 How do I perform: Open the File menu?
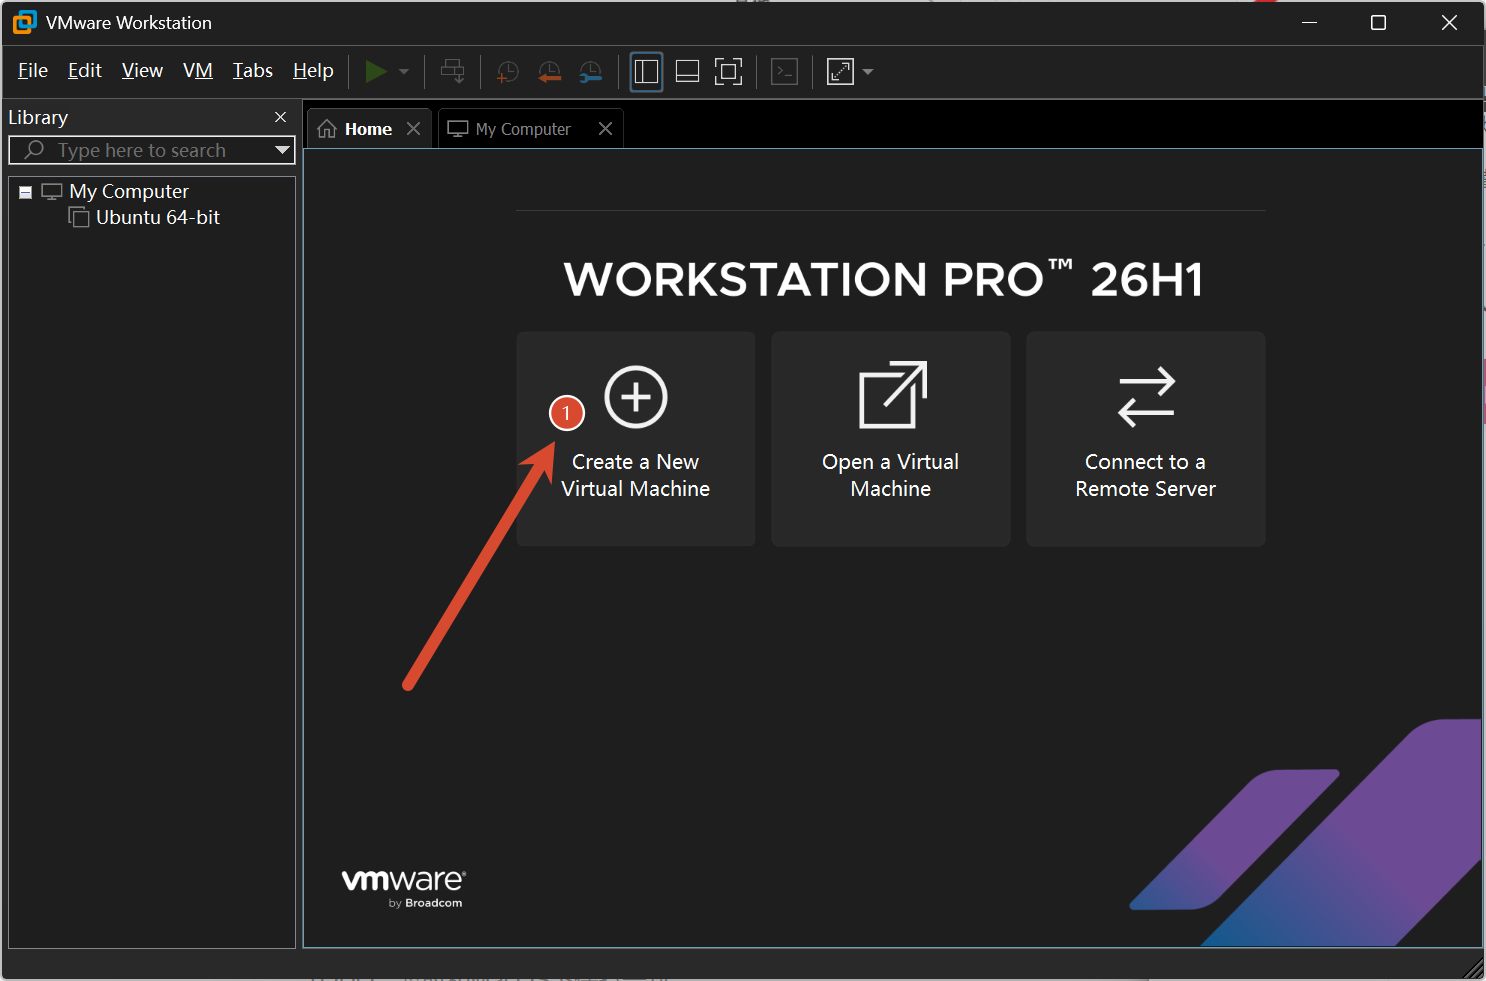pos(33,71)
